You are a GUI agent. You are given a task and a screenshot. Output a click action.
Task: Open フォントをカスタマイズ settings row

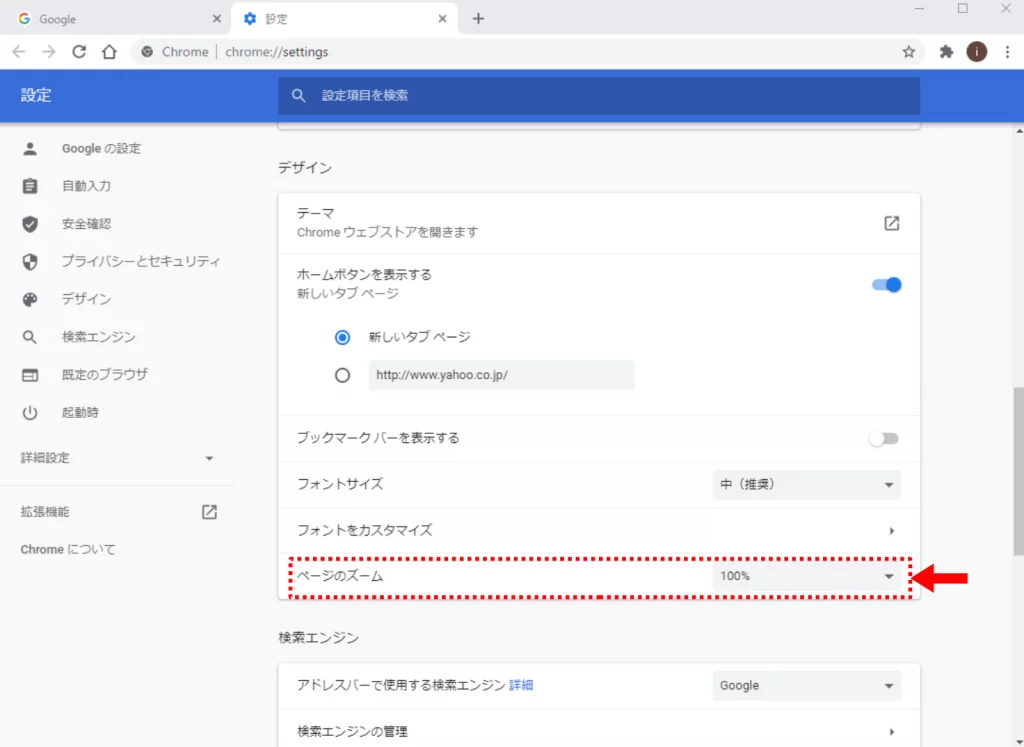coord(598,530)
